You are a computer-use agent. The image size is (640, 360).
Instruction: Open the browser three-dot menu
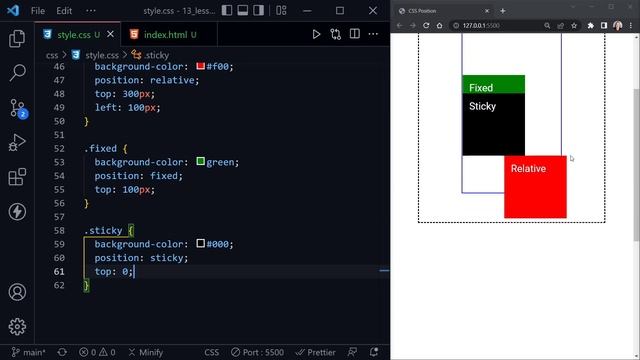(x=631, y=26)
